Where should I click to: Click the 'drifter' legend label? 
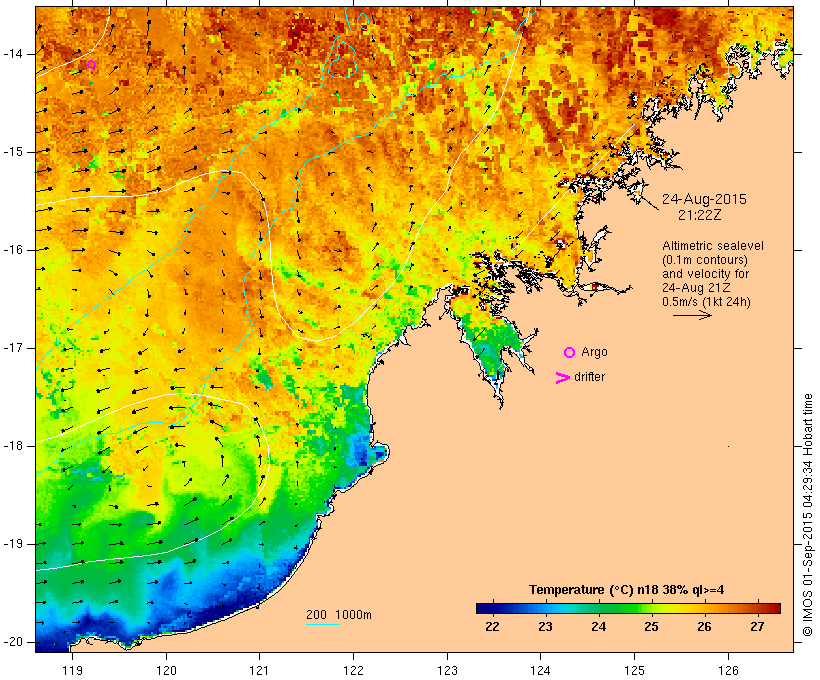click(x=589, y=377)
